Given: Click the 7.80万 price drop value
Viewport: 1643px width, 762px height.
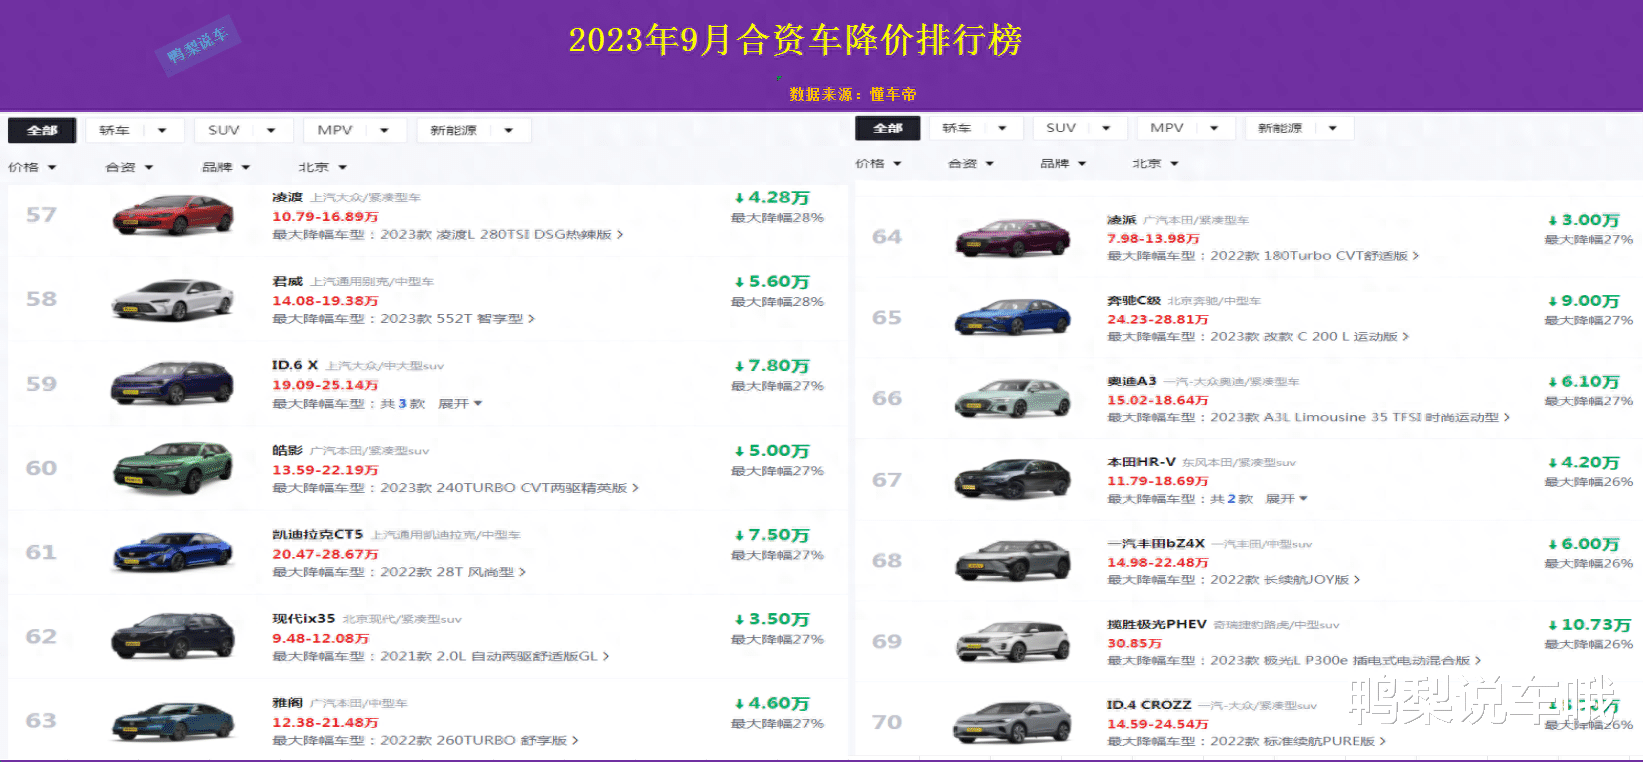Looking at the screenshot, I should point(771,366).
